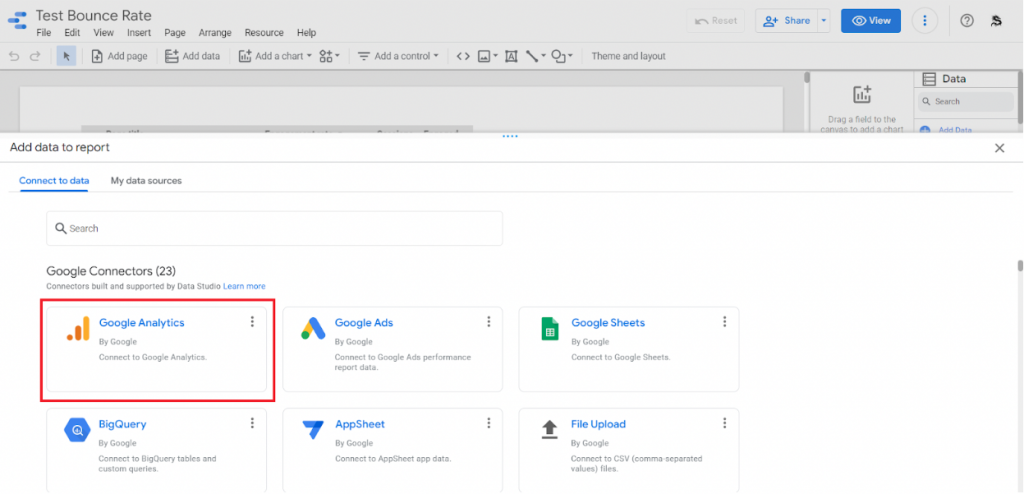The width and height of the screenshot is (1024, 494).
Task: Select the Google Analytics connector
Action: pyautogui.click(x=157, y=350)
